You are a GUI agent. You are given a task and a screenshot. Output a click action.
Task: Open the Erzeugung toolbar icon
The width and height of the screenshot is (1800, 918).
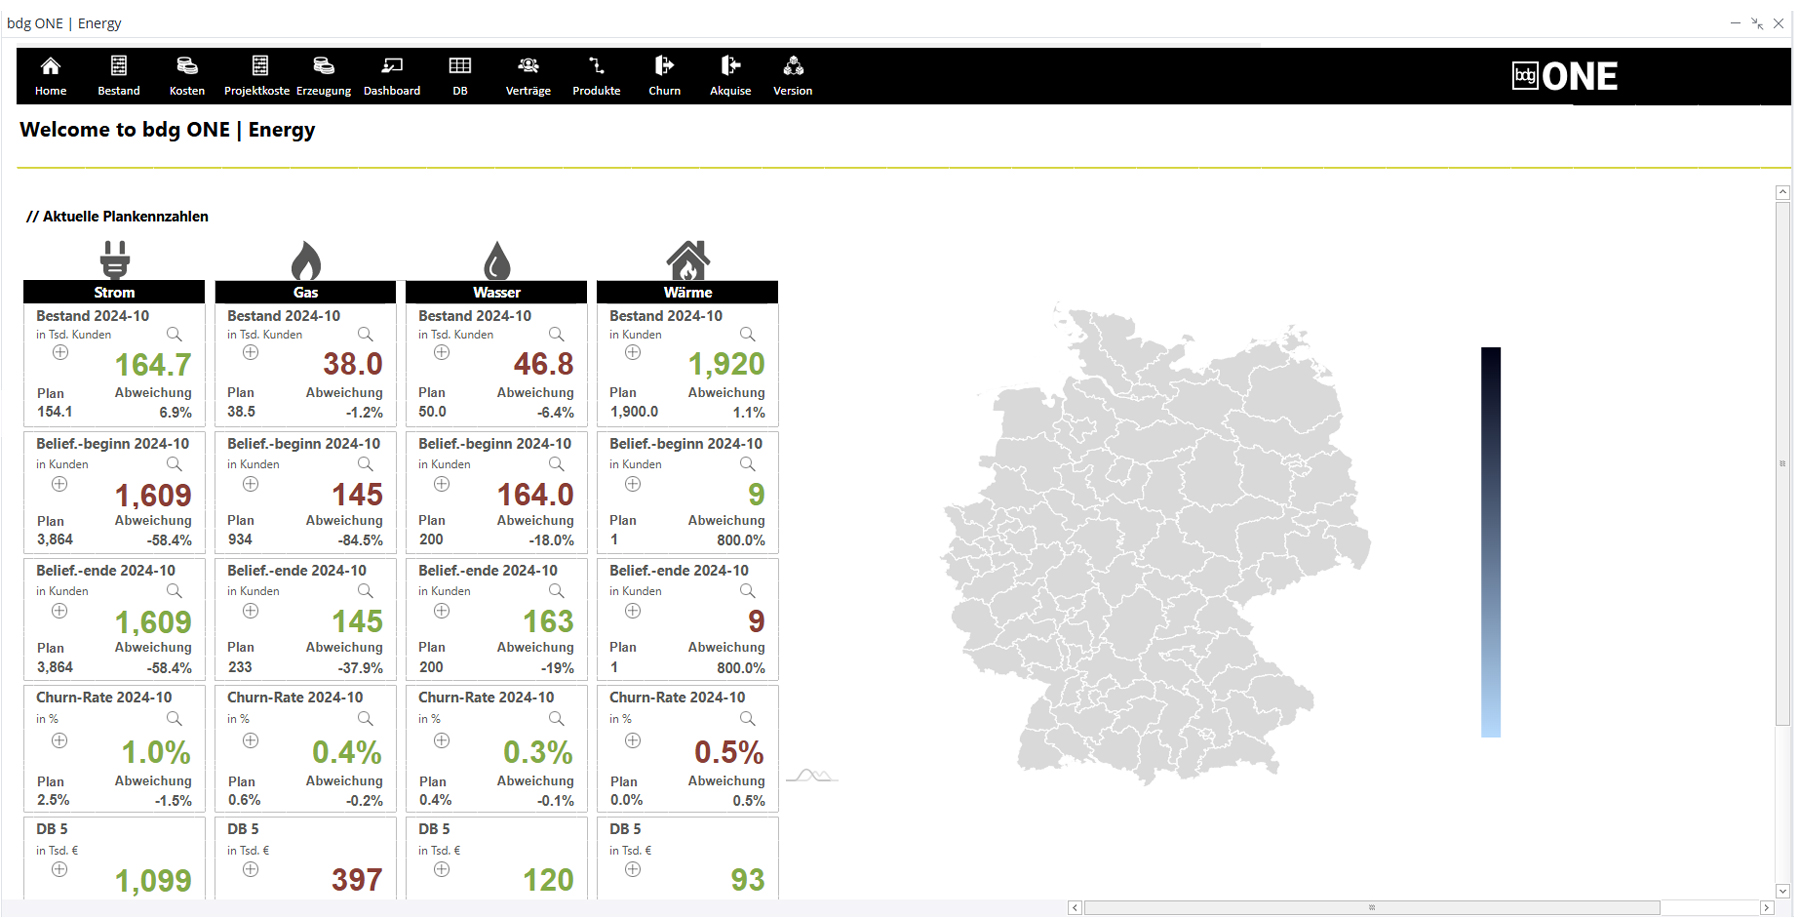pyautogui.click(x=323, y=67)
